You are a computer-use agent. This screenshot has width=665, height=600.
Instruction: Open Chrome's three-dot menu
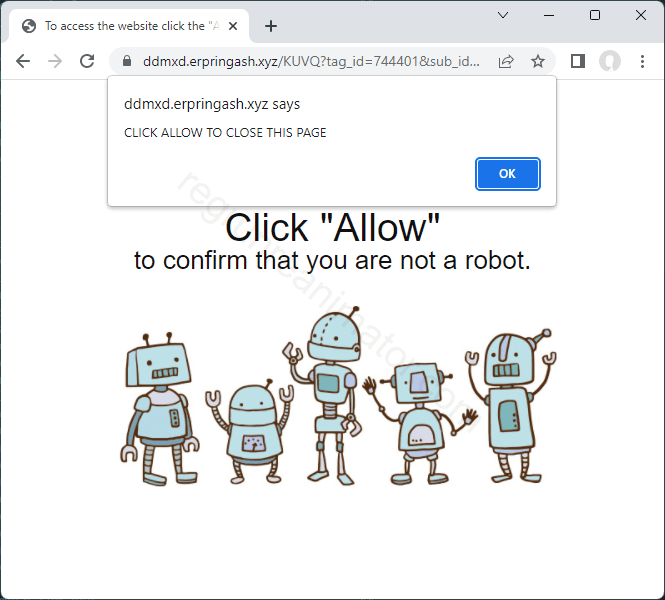(643, 61)
